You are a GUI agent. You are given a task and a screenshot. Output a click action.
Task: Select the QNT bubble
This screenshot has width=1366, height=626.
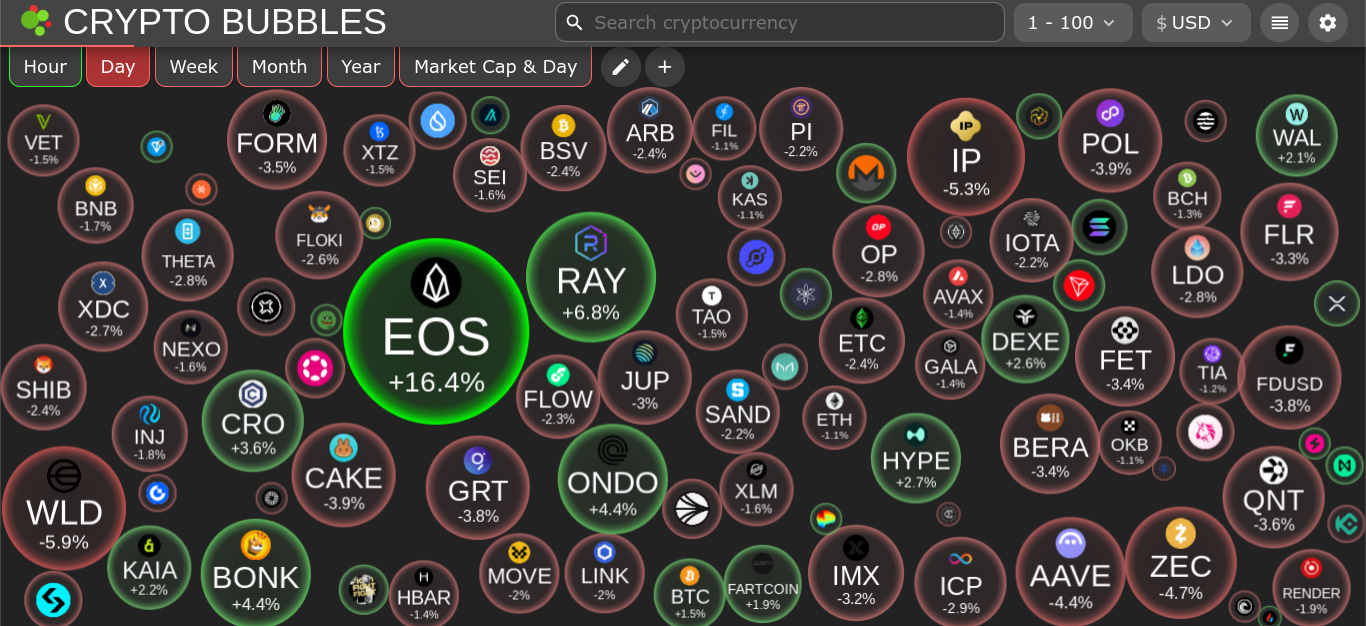point(1274,497)
